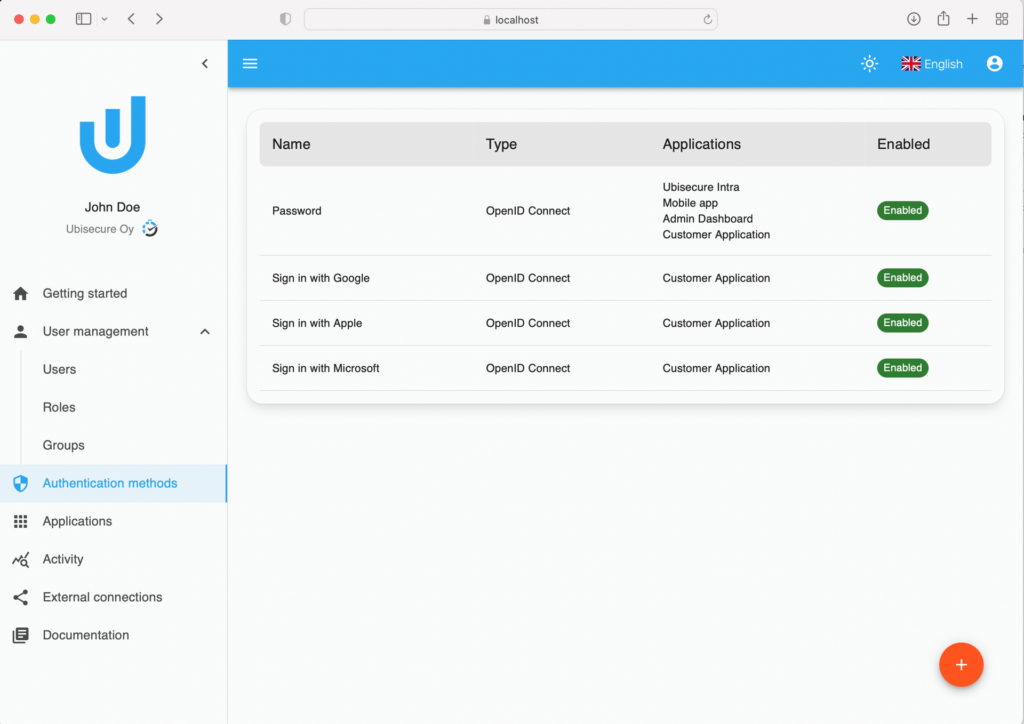Click the Applications grid icon
The height and width of the screenshot is (724, 1024).
coord(21,521)
